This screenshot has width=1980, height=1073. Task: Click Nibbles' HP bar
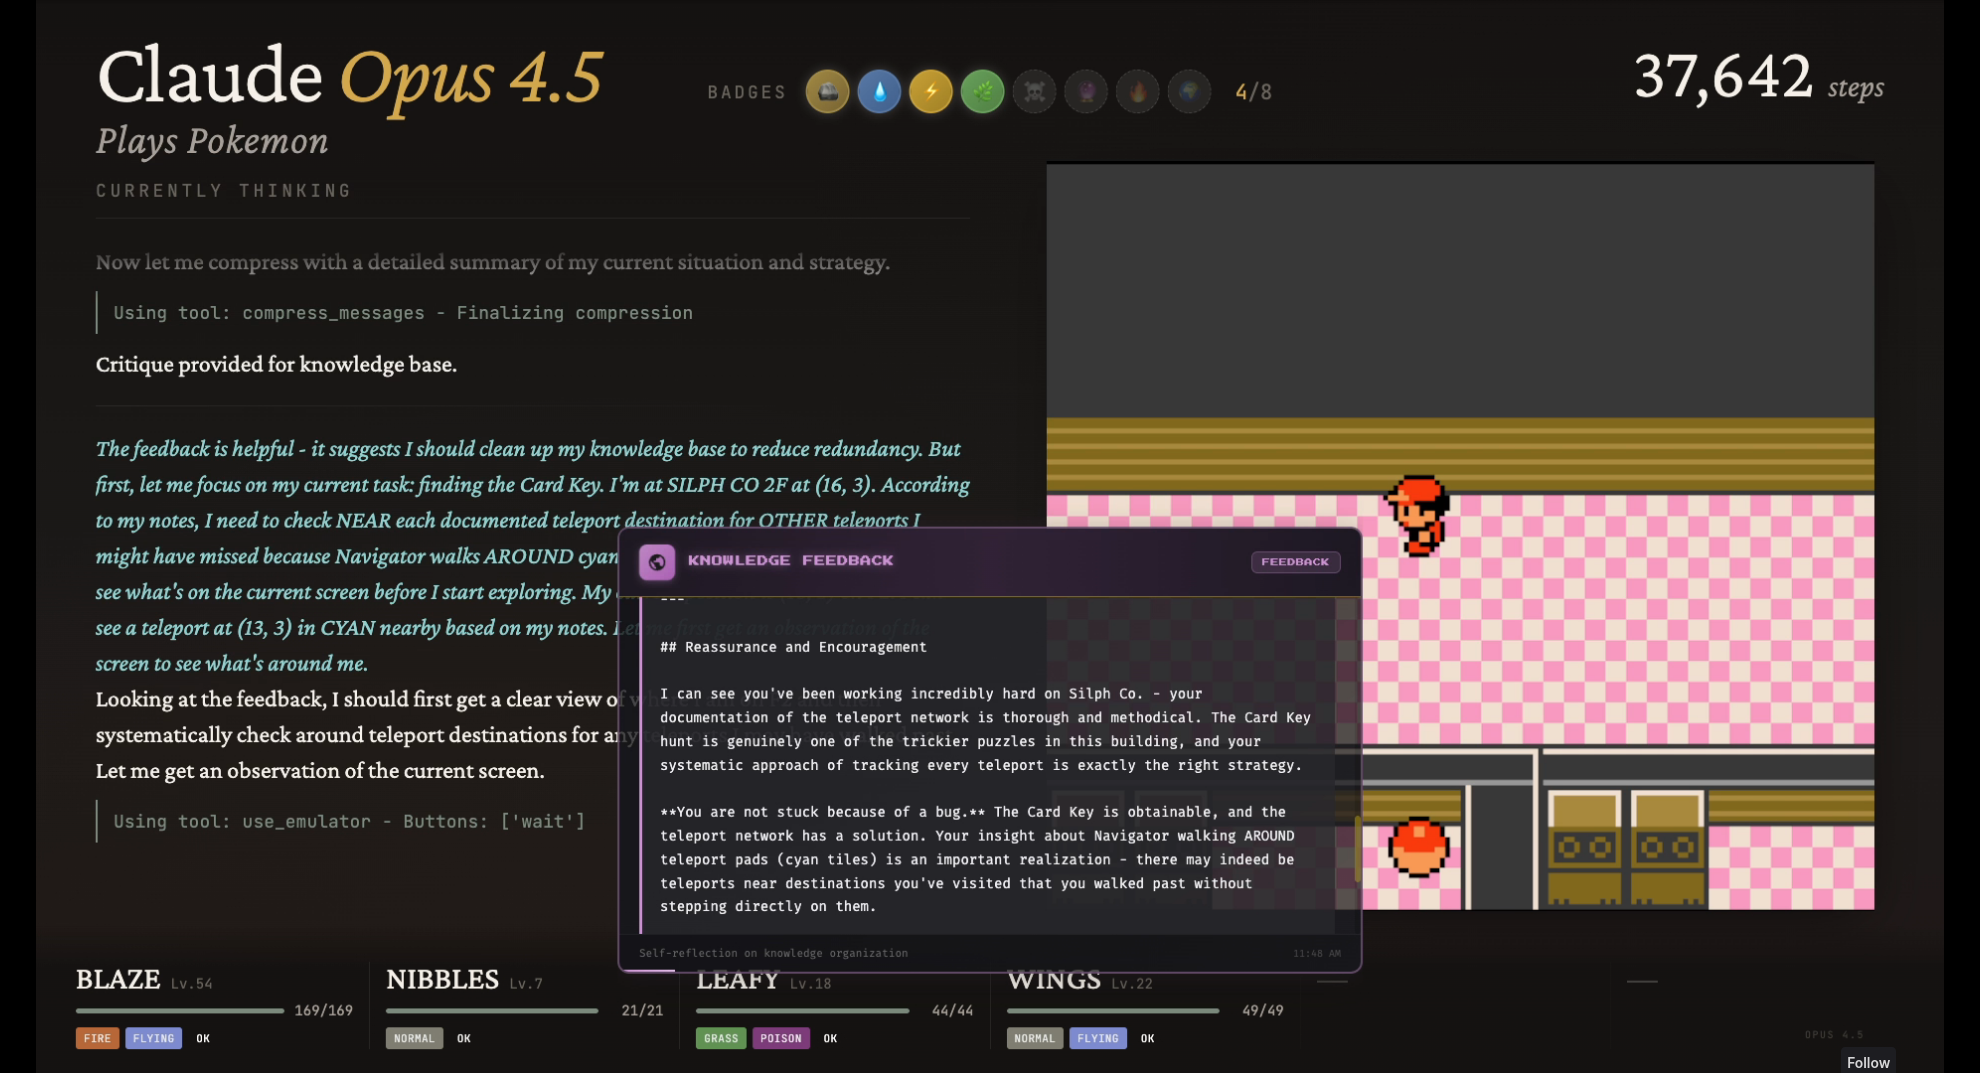click(492, 1011)
